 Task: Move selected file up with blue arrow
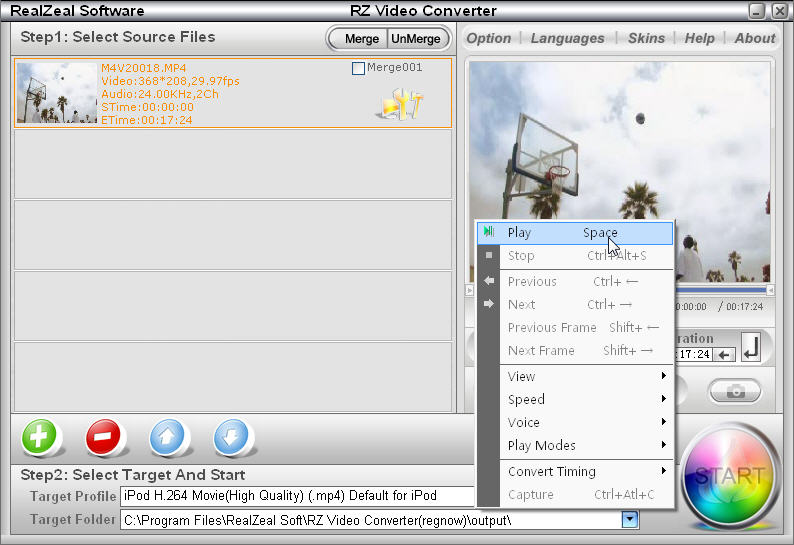tap(169, 438)
